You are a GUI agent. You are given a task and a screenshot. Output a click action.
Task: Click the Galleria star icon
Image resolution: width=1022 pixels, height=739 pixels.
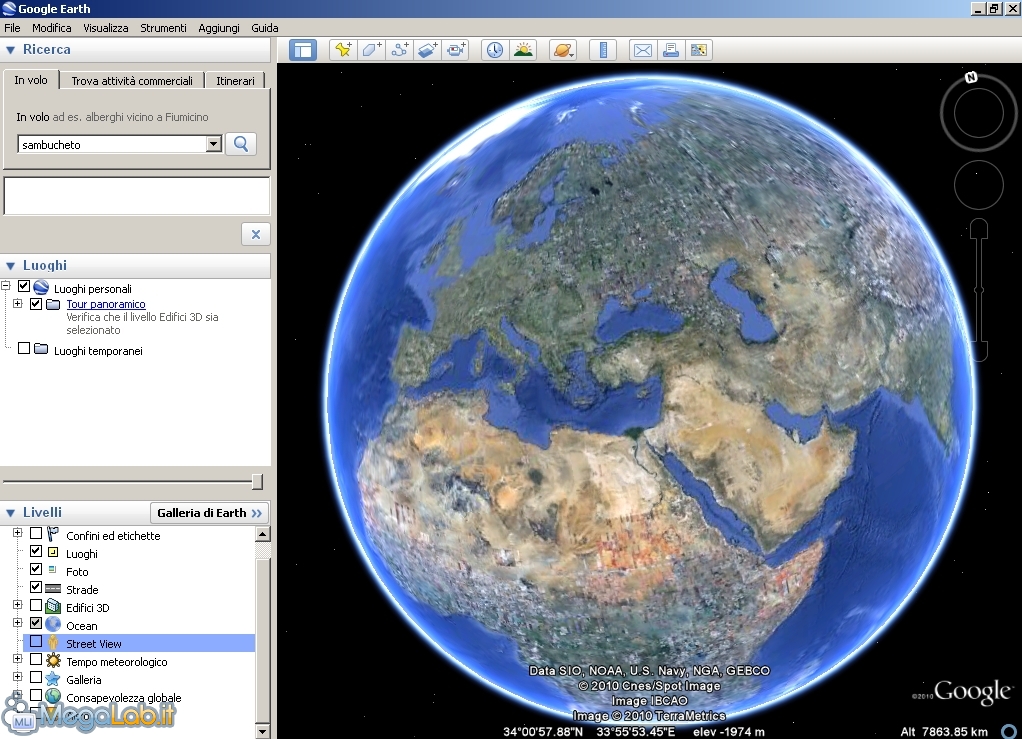(53, 679)
